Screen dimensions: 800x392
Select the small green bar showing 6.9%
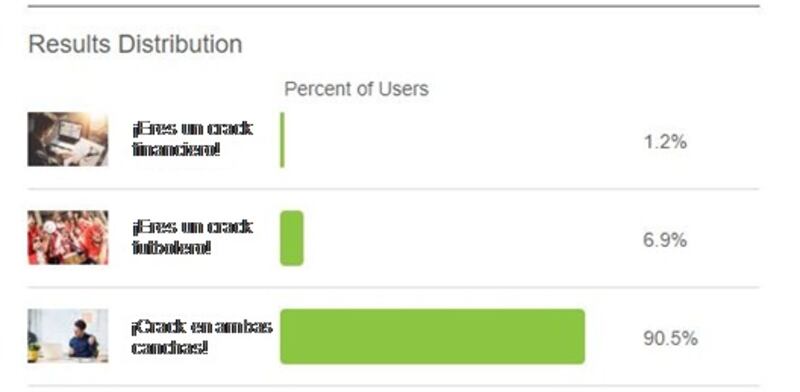coord(292,238)
